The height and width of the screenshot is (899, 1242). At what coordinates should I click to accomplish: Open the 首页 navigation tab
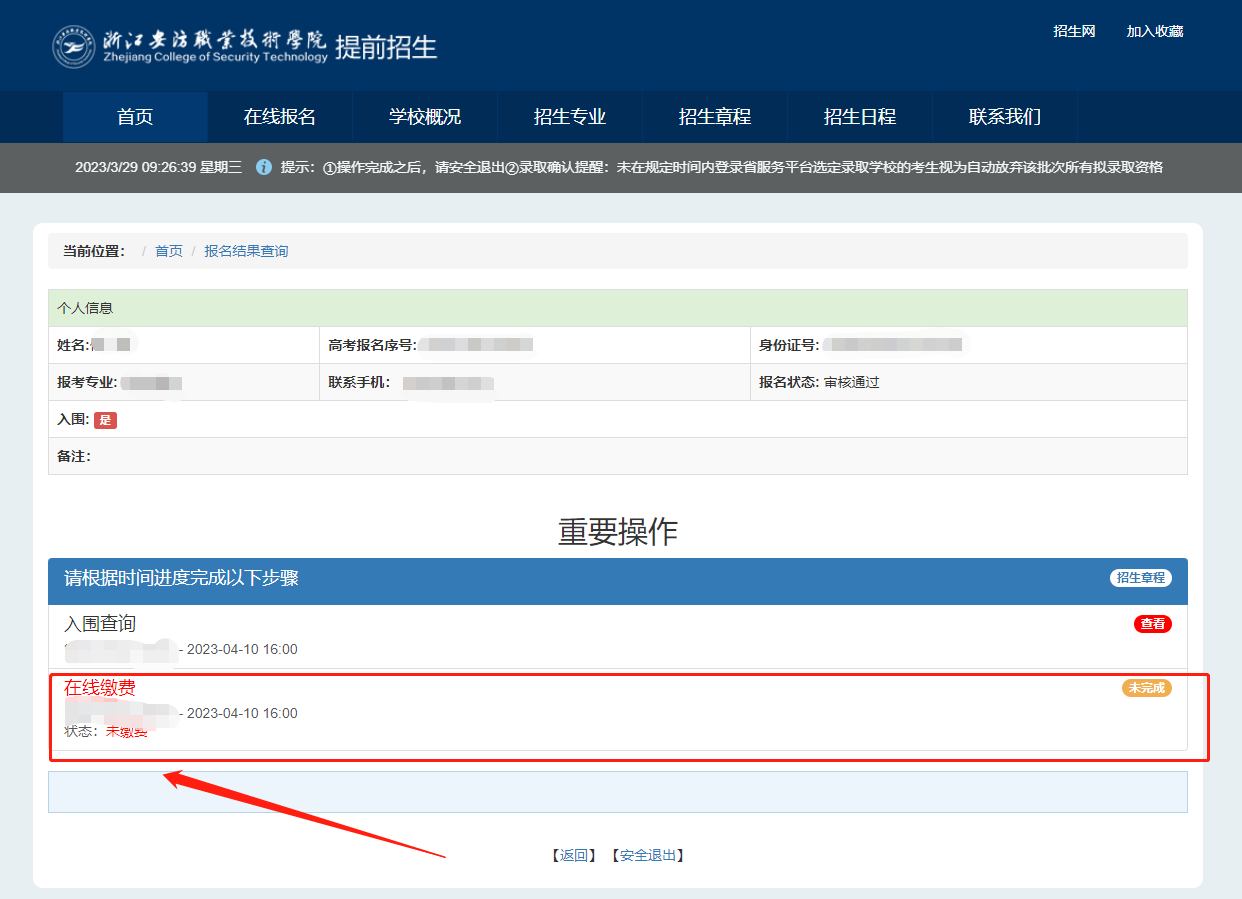click(x=135, y=117)
